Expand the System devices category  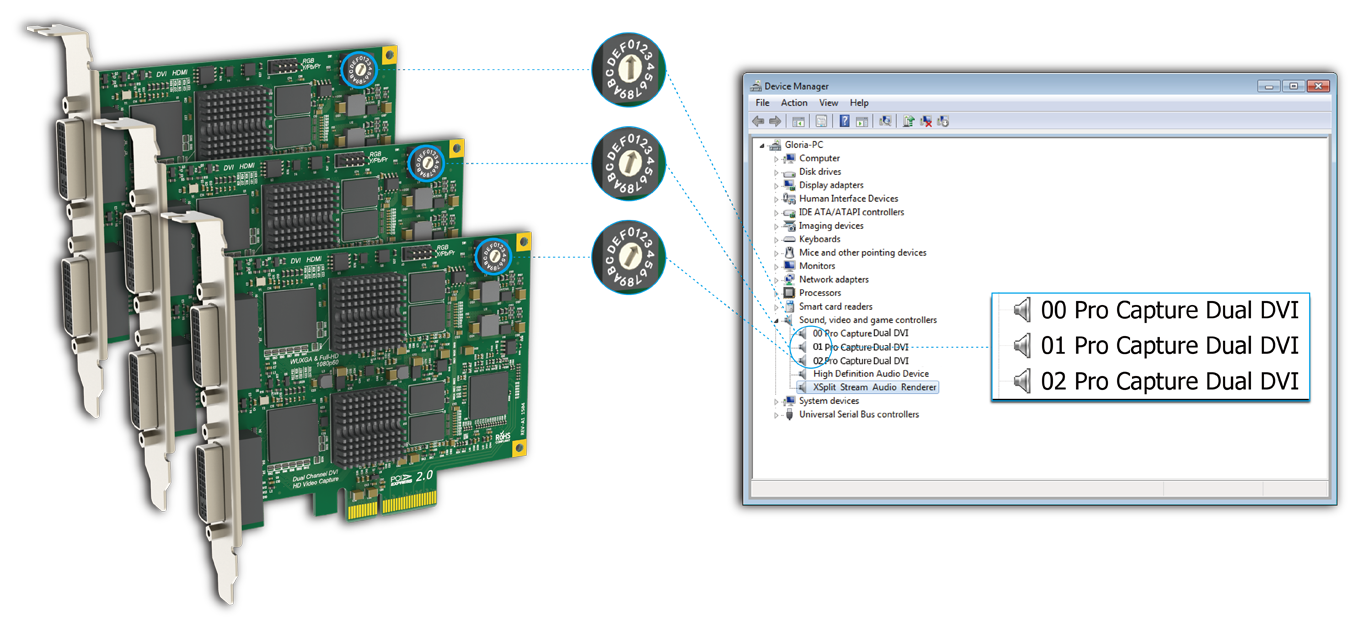776,401
